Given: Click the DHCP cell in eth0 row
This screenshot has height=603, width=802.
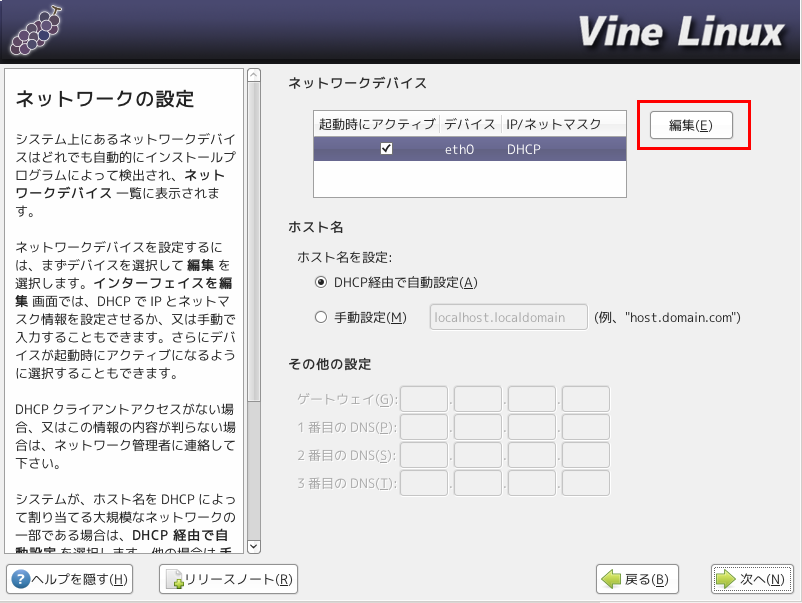Looking at the screenshot, I should pos(524,149).
